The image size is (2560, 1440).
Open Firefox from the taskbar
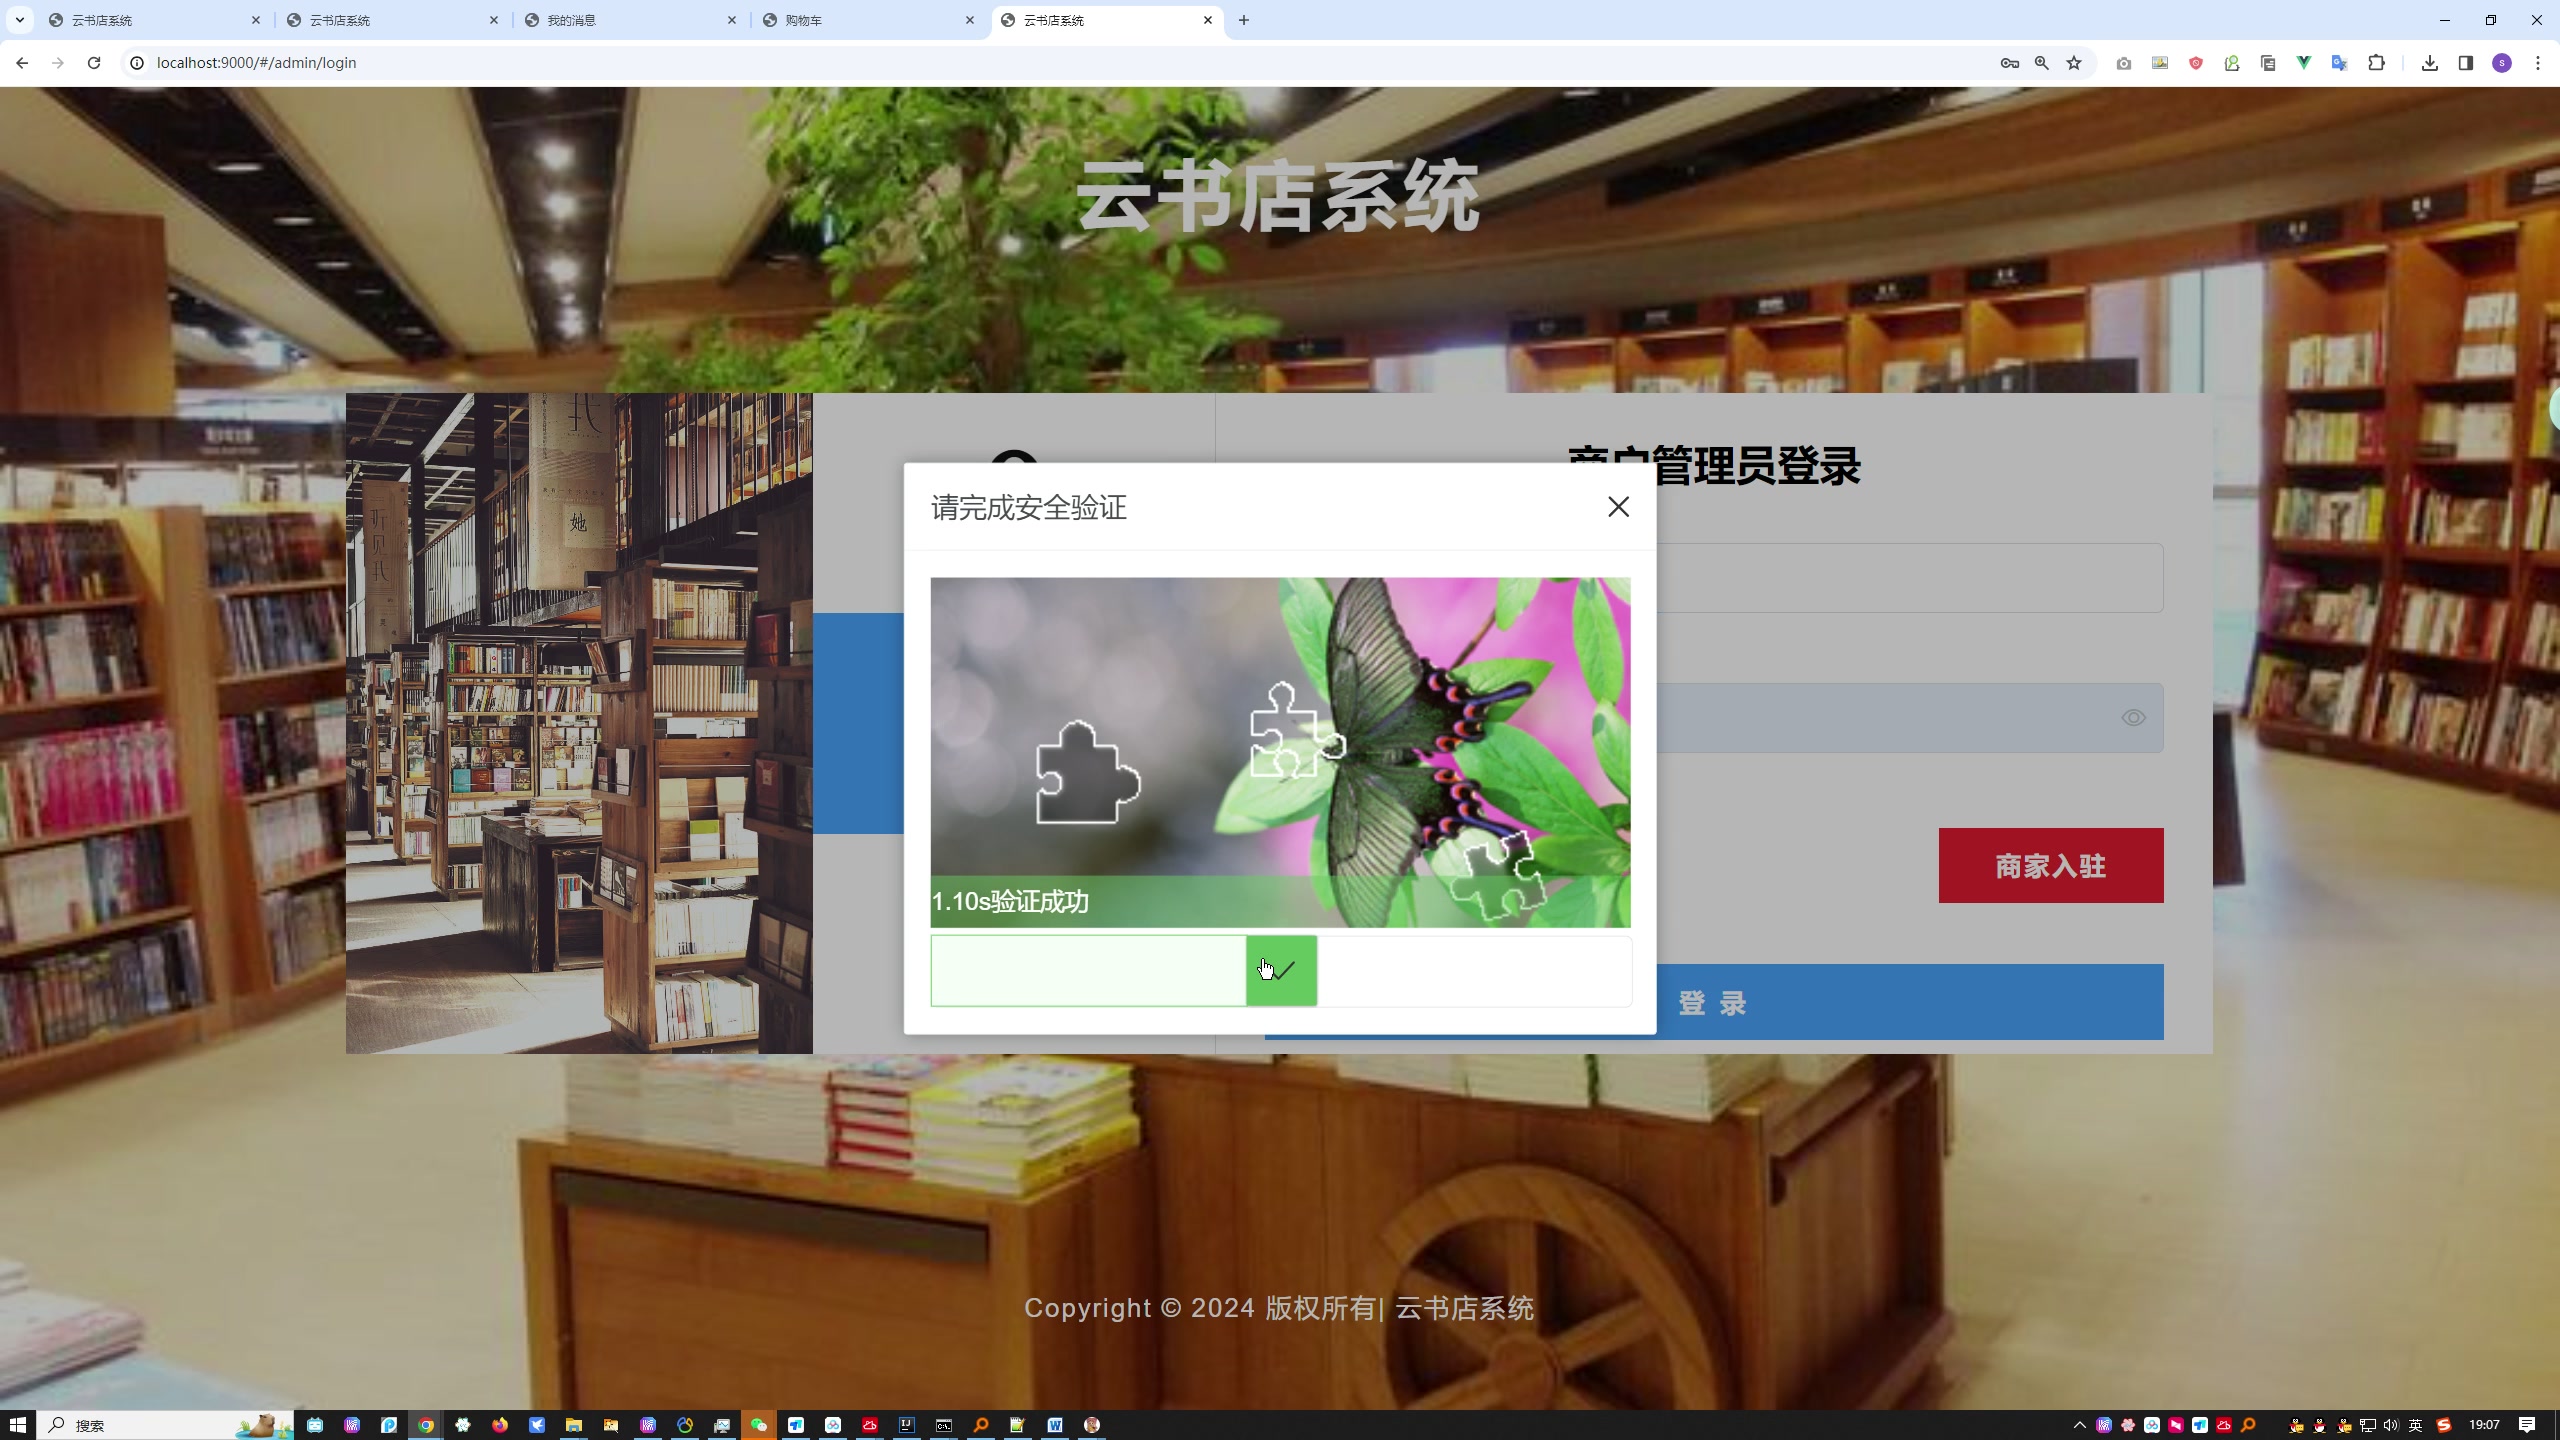click(x=500, y=1425)
